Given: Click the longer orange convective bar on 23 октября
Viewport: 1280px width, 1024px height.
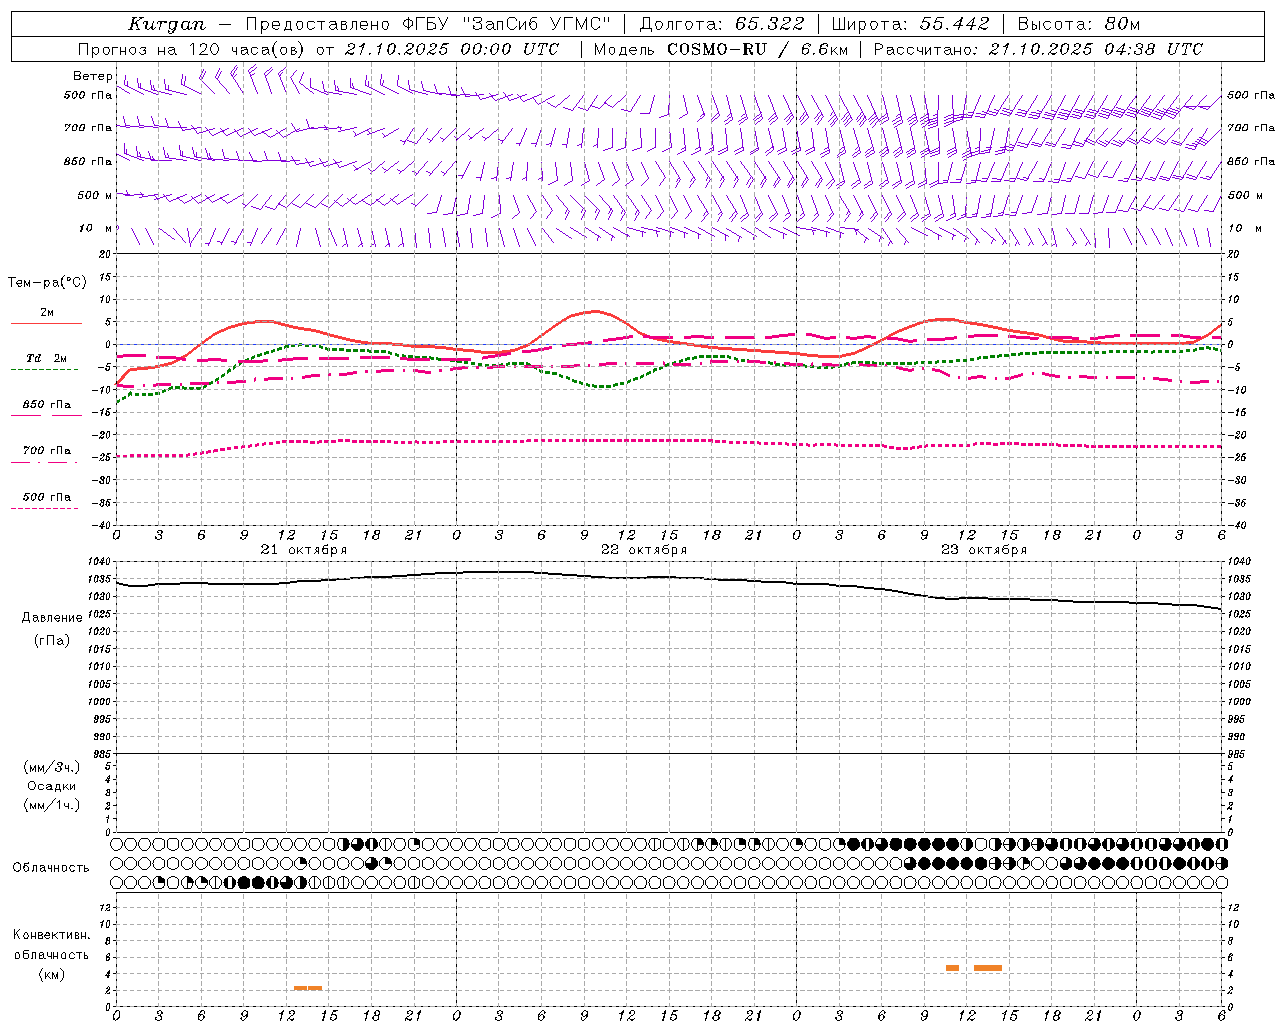Looking at the screenshot, I should [x=988, y=968].
